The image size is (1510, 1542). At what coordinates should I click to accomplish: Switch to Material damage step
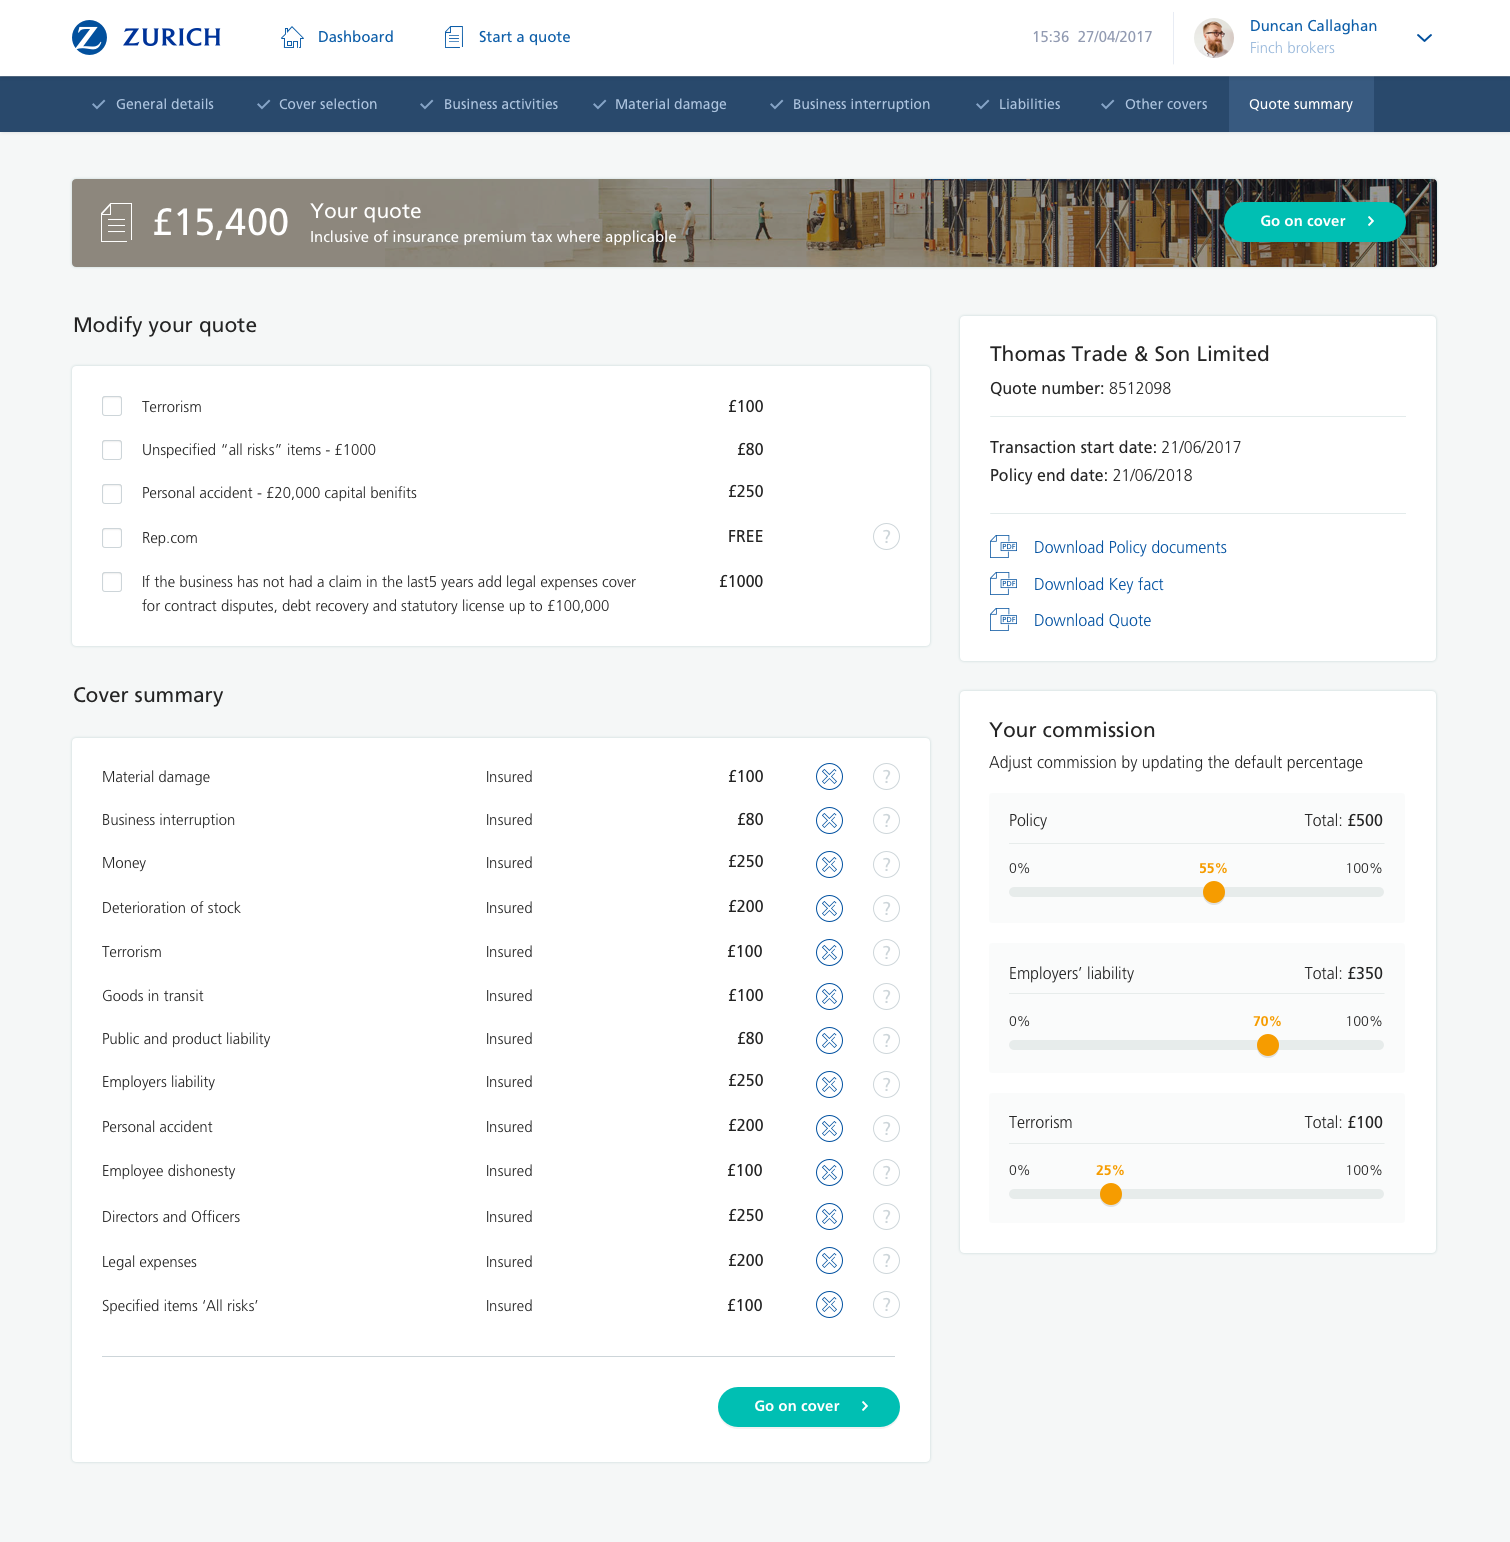click(x=660, y=104)
